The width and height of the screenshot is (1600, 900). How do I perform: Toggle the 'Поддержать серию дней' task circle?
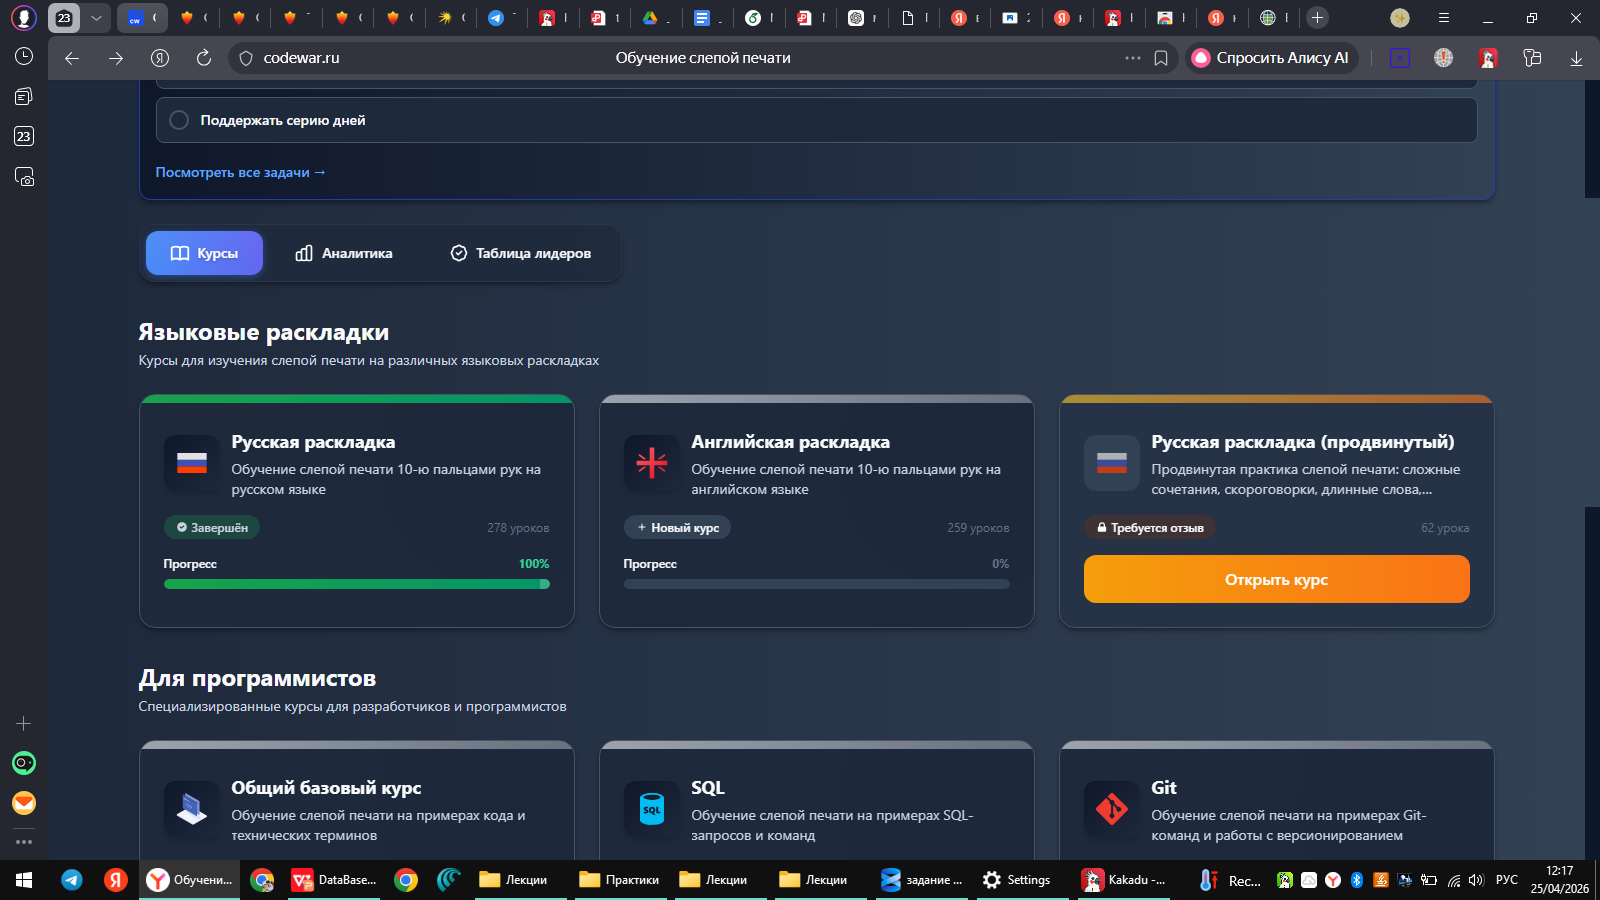[x=179, y=120]
